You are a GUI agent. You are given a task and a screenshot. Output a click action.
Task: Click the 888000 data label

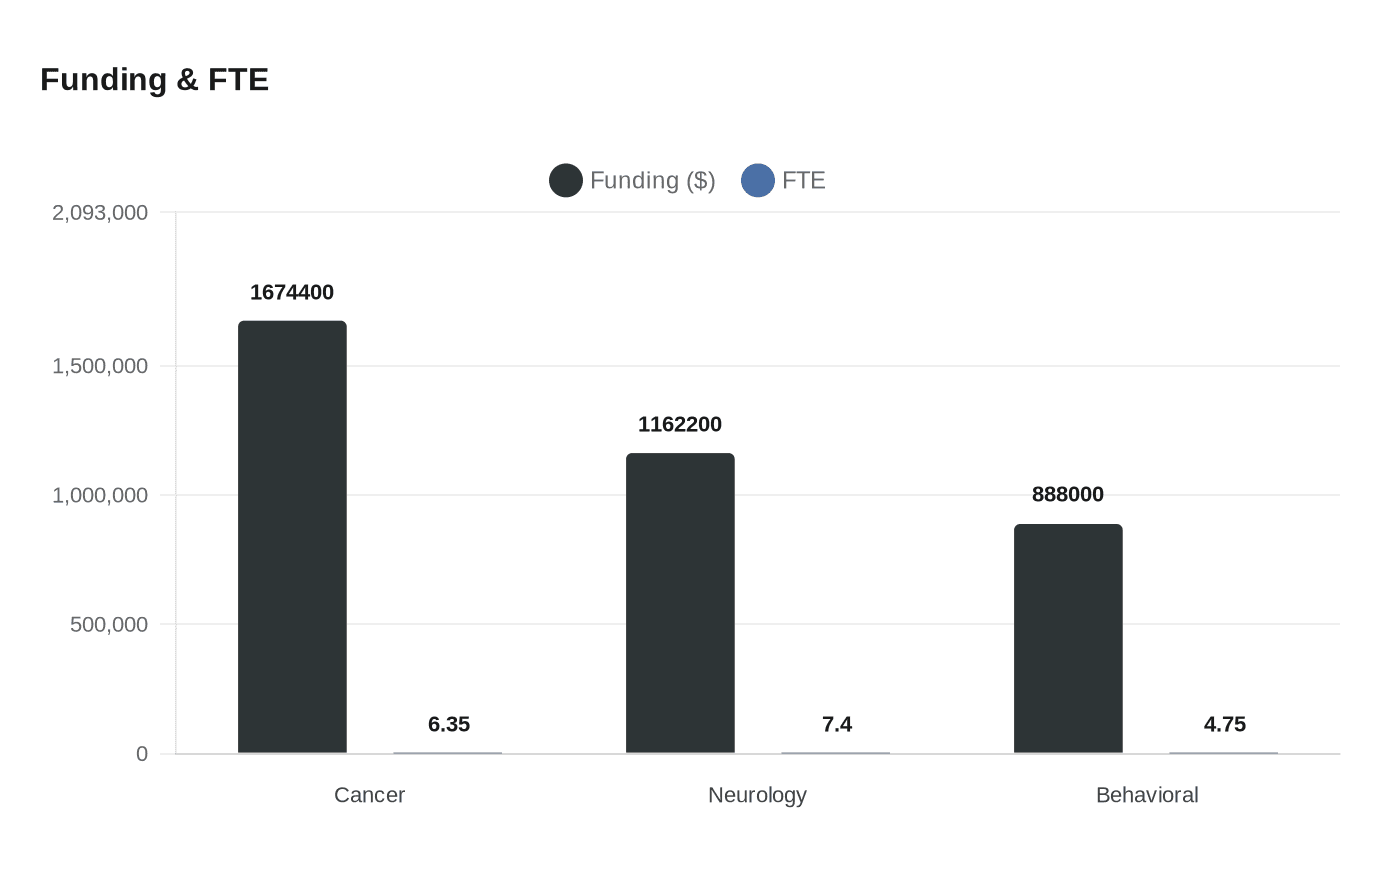[1068, 495]
